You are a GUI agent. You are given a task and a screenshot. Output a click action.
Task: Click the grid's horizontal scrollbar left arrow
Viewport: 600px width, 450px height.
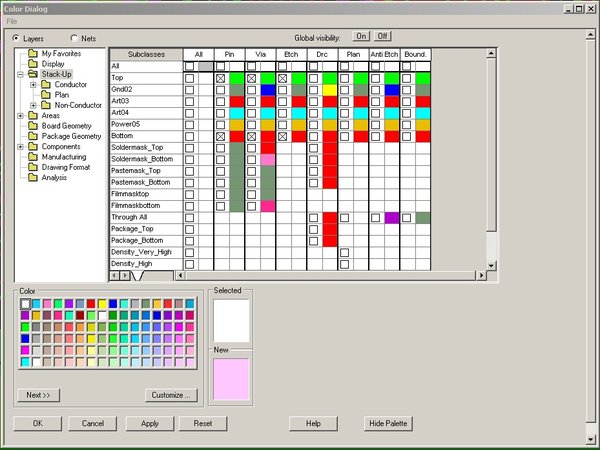(180, 275)
